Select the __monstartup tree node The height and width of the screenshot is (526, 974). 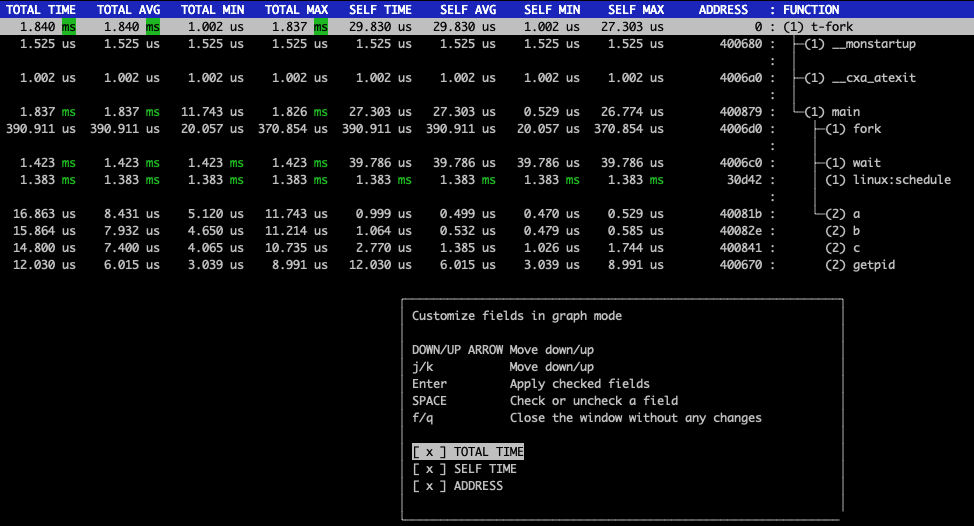[860, 44]
